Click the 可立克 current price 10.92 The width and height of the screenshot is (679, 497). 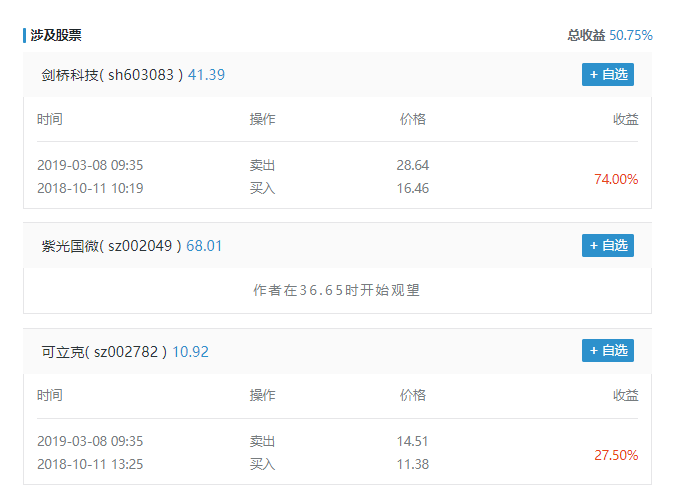click(191, 352)
